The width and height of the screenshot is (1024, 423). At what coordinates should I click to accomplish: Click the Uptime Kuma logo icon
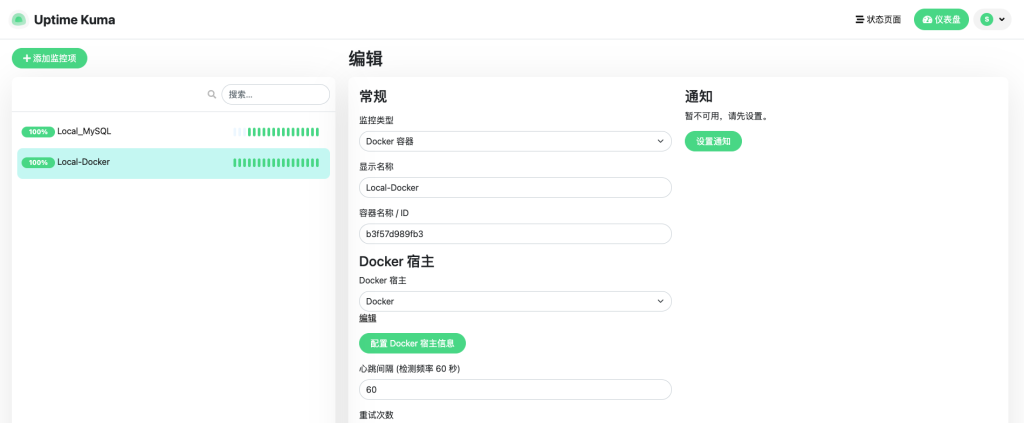pyautogui.click(x=19, y=20)
